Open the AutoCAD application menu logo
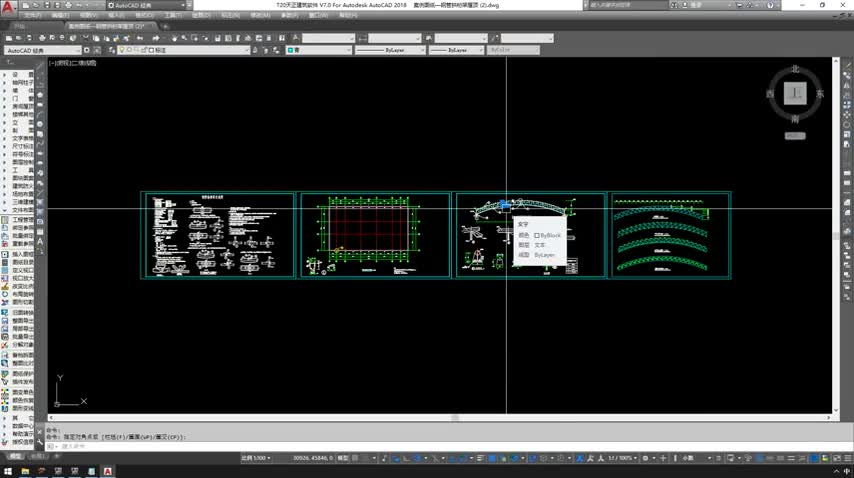Screen dimensions: 854x478 click(x=8, y=7)
